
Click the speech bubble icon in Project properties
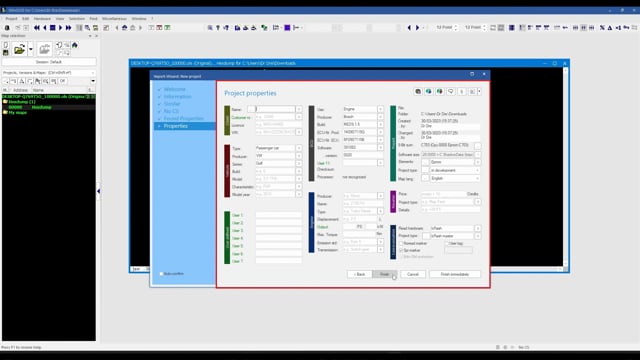click(x=451, y=92)
